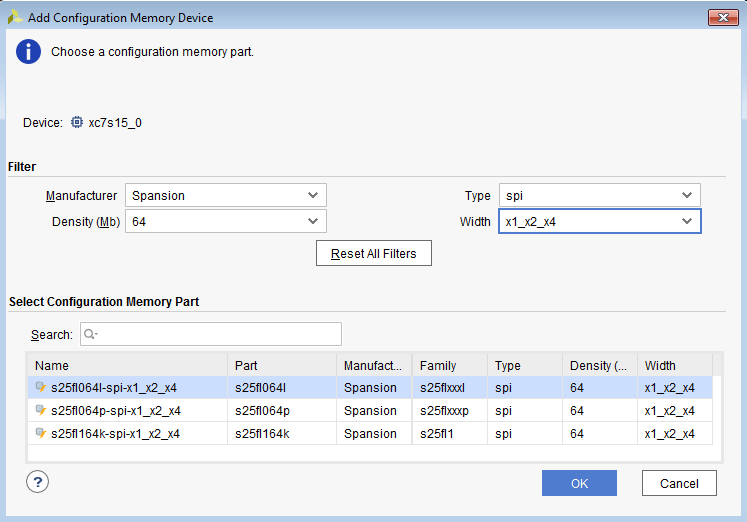The height and width of the screenshot is (522, 747).
Task: Close the Add Configuration Memory Device dialog
Action: point(723,17)
